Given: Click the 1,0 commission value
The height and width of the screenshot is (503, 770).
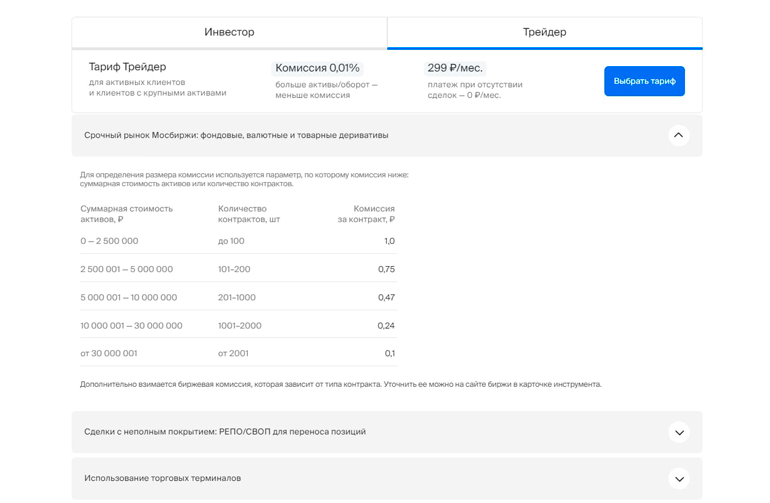Looking at the screenshot, I should (389, 241).
